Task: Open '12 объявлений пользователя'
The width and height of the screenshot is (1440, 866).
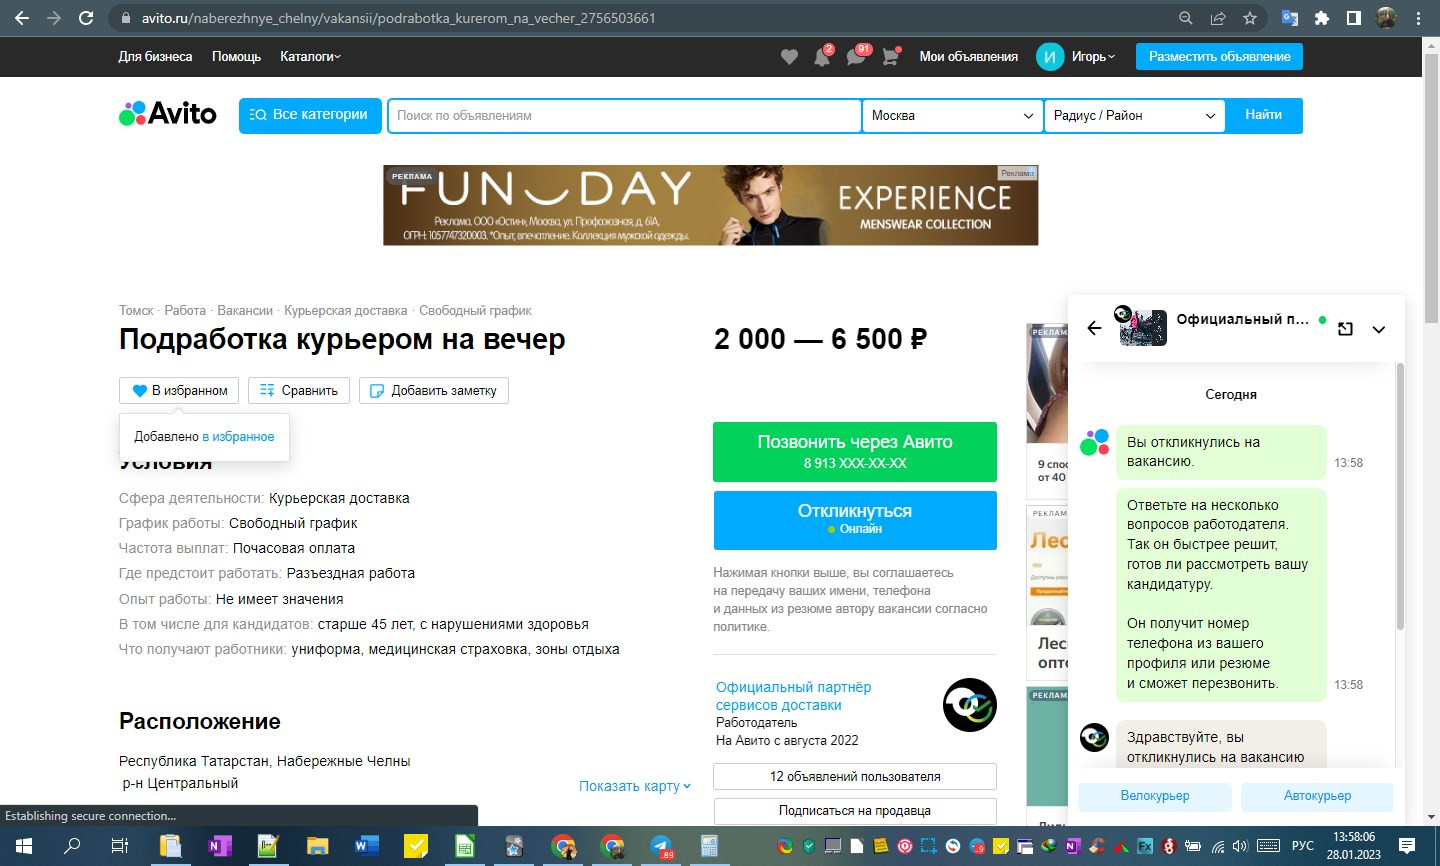Action: (x=855, y=777)
